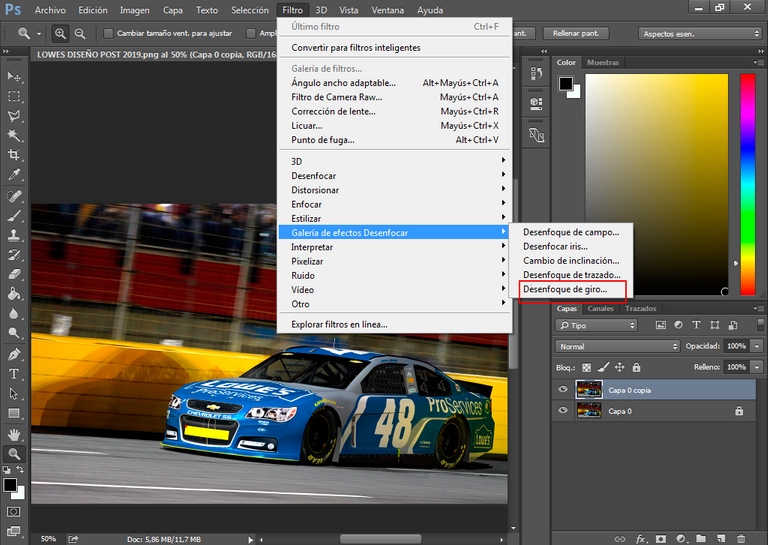
Task: Click the create new group folder icon
Action: pos(701,539)
